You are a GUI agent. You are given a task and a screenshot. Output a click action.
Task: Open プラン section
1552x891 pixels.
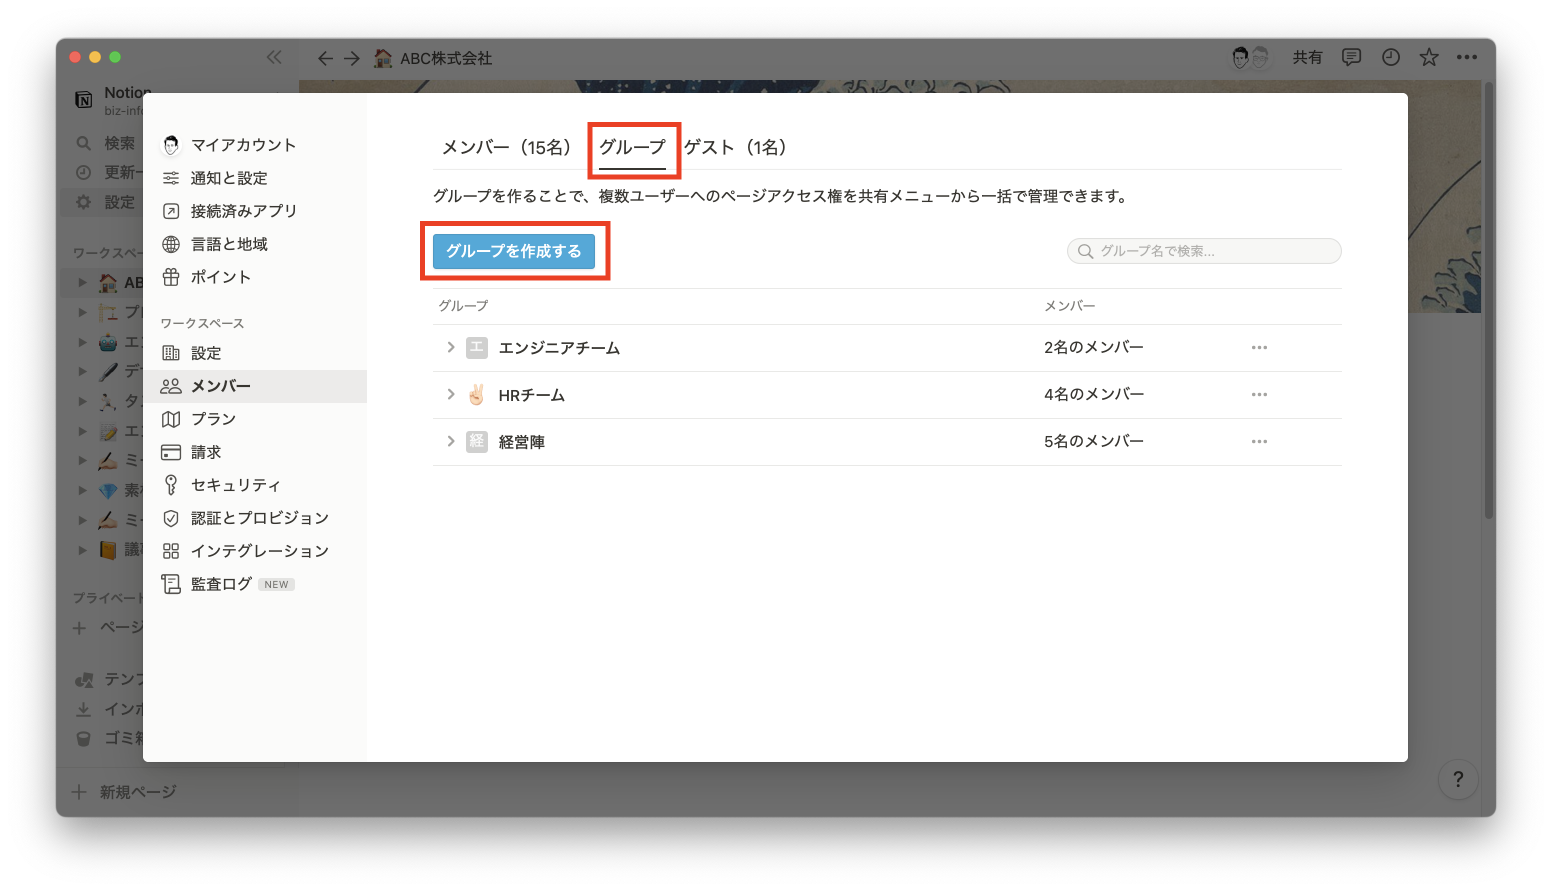pos(255,419)
